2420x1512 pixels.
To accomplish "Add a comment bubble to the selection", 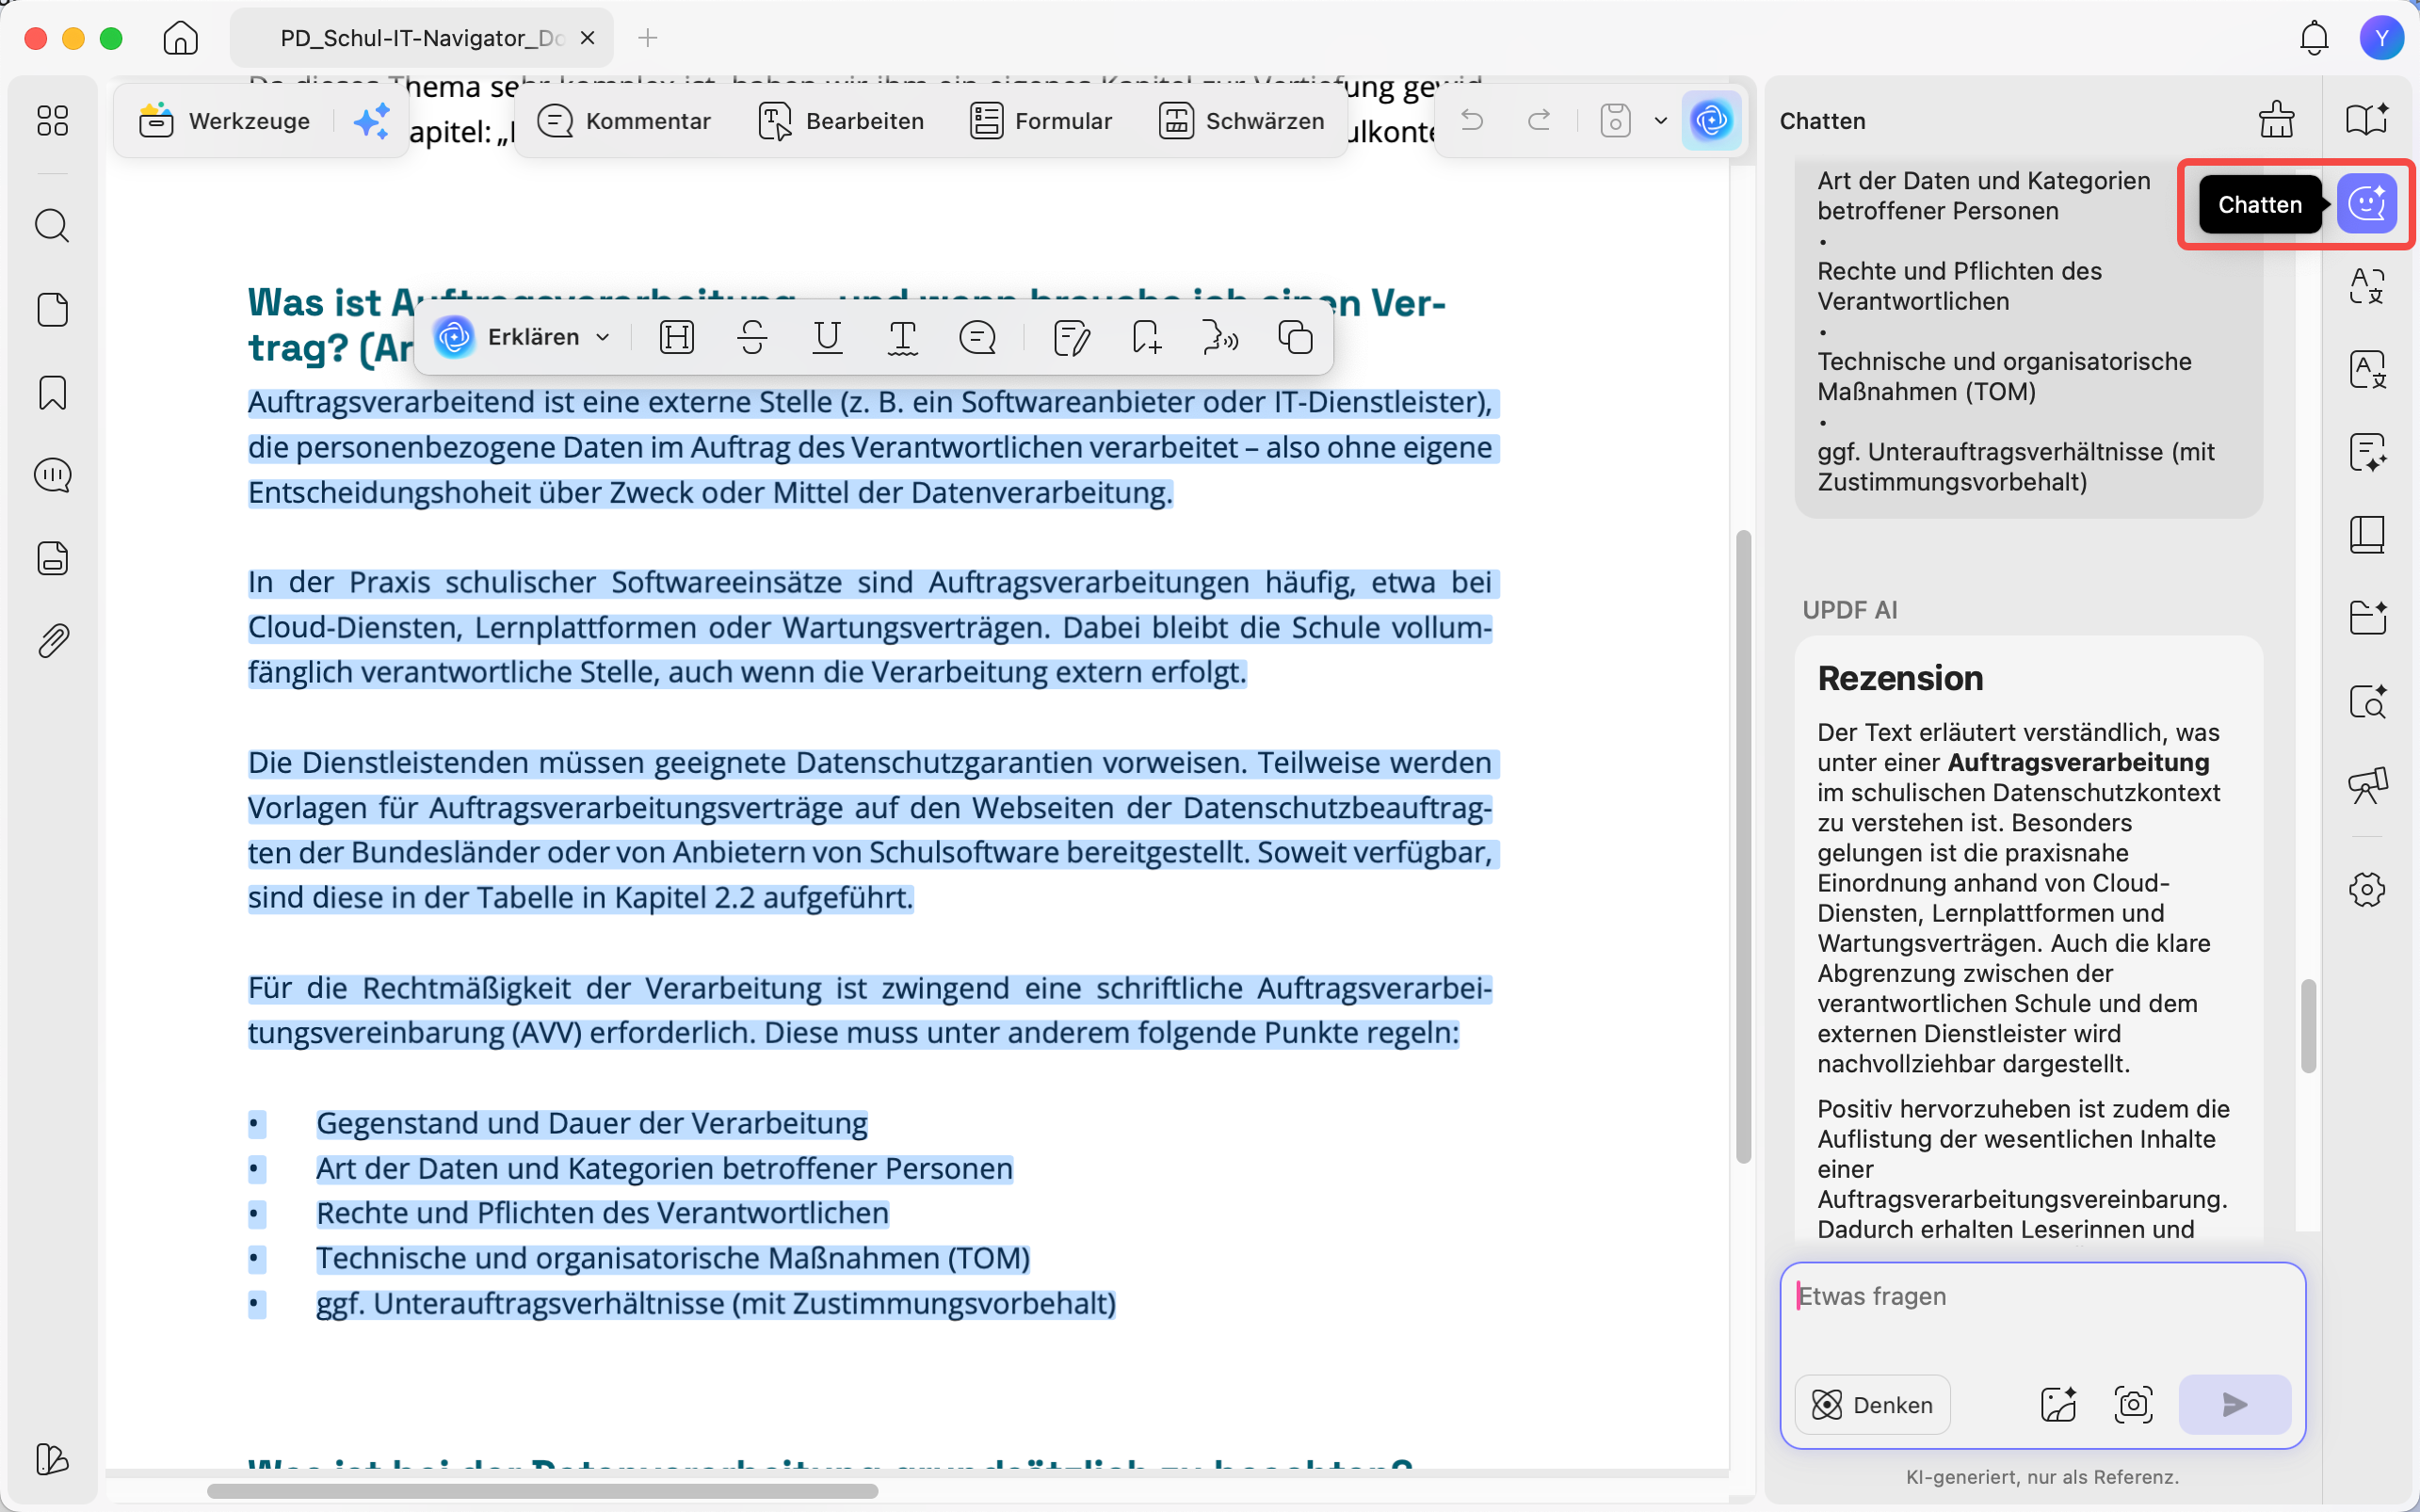I will (977, 338).
